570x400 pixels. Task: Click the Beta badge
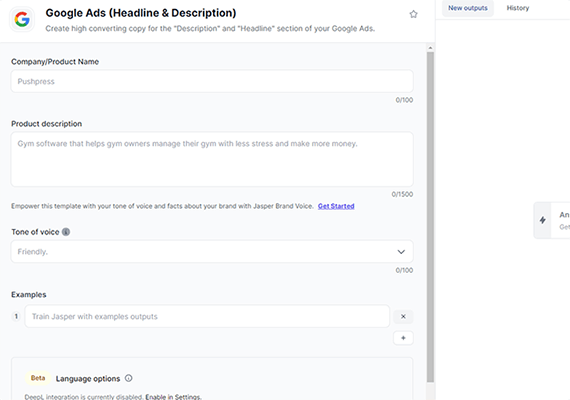38,378
